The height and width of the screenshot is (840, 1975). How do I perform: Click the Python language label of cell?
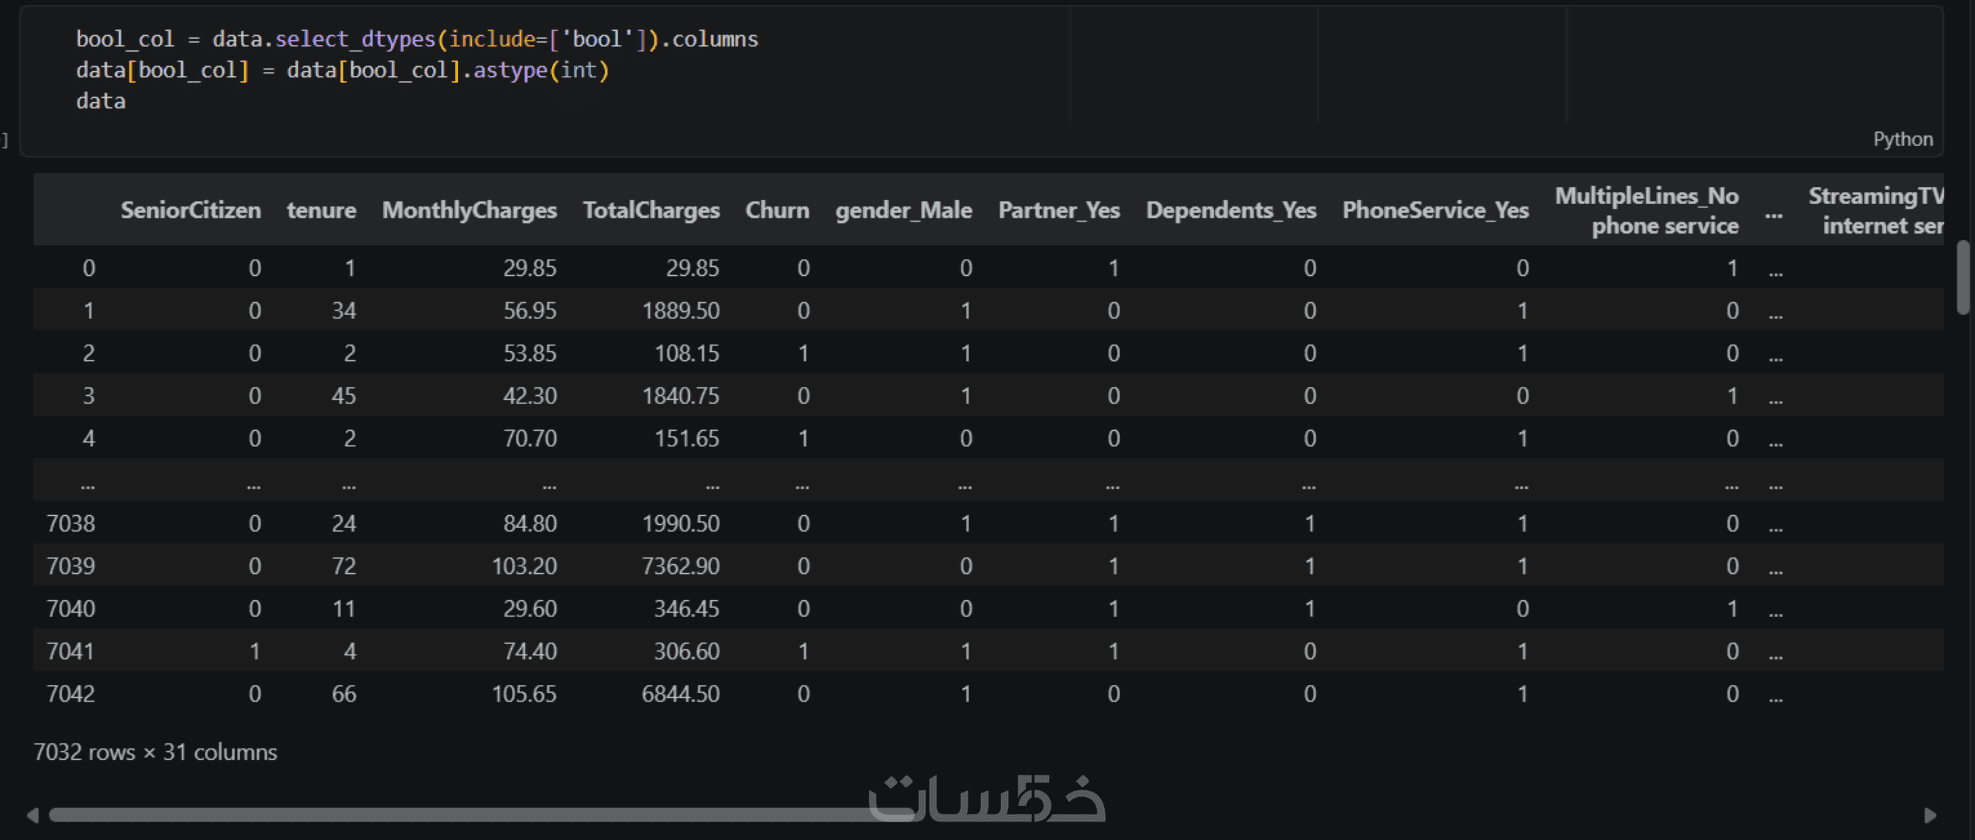pyautogui.click(x=1902, y=139)
